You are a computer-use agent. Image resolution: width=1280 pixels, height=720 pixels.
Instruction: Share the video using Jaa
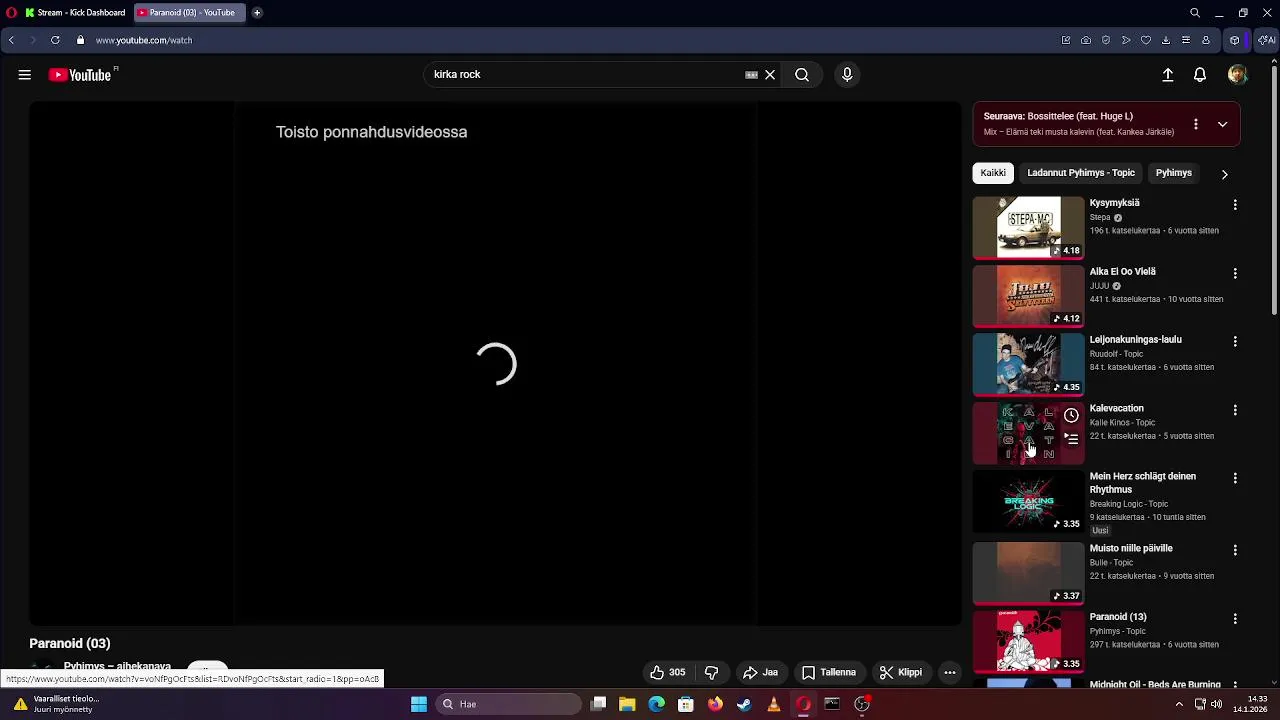760,672
